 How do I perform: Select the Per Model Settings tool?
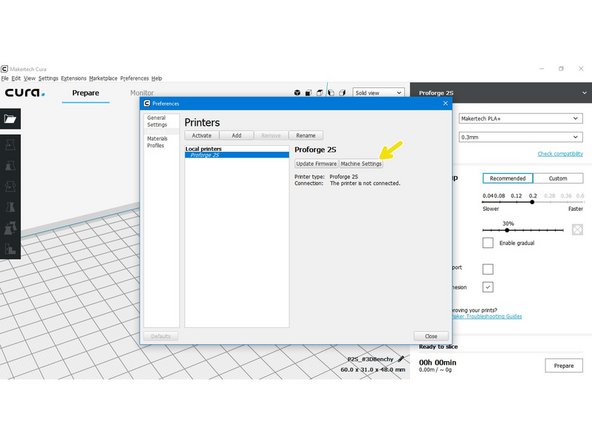[x=10, y=228]
